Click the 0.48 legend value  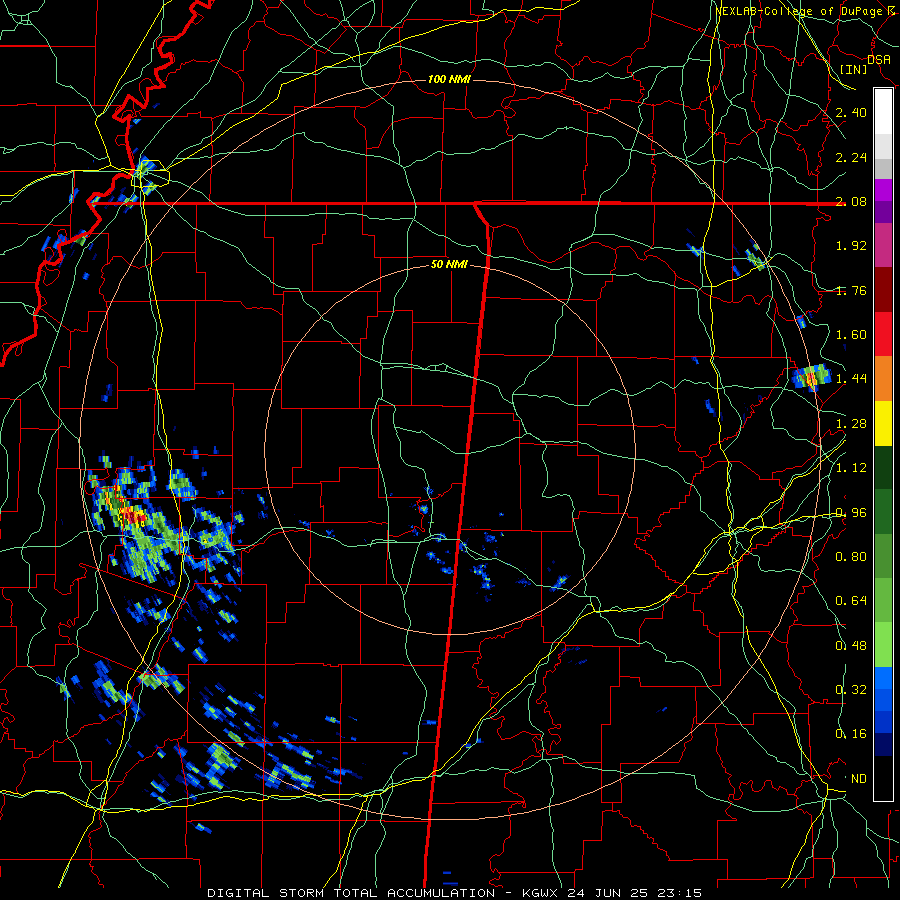[x=851, y=646]
